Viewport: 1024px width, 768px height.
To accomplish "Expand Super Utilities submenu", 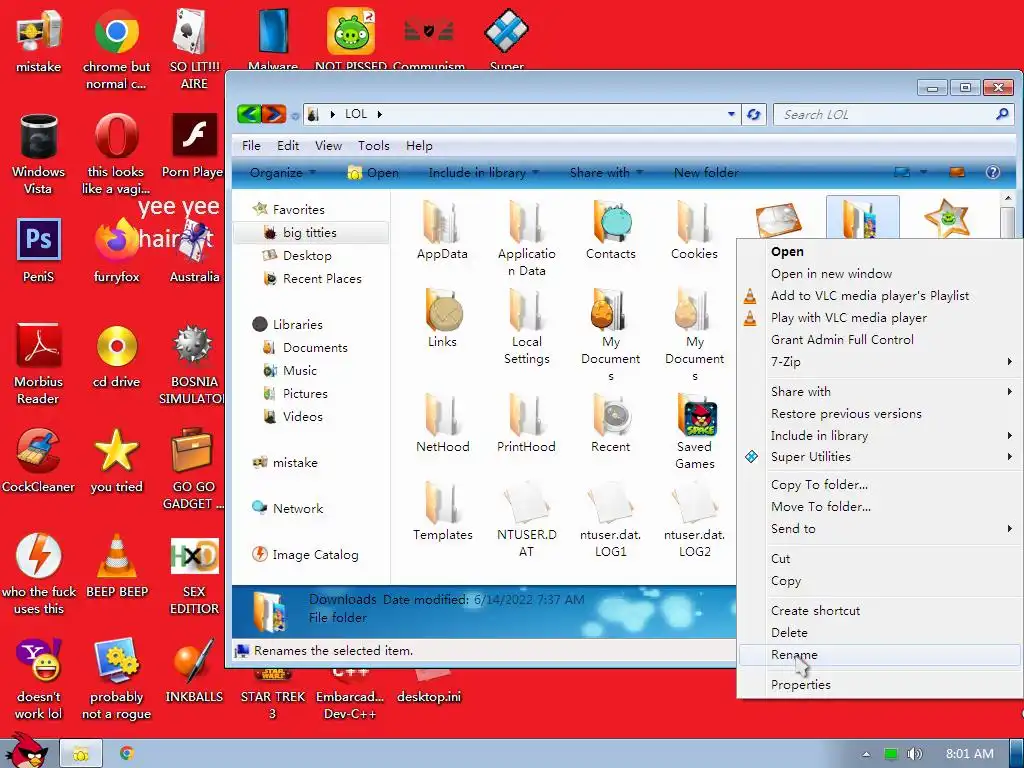I will pos(881,456).
